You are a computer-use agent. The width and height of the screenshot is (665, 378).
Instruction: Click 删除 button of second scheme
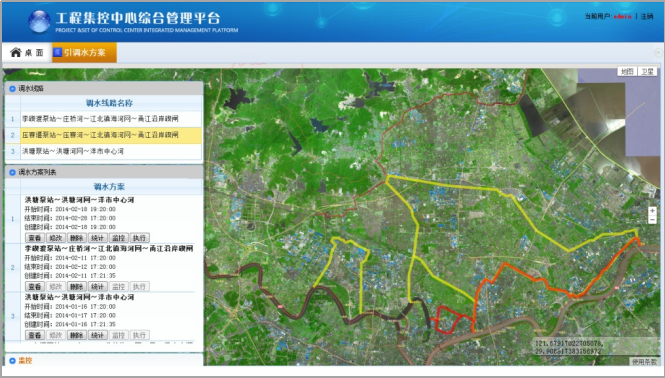pos(76,287)
